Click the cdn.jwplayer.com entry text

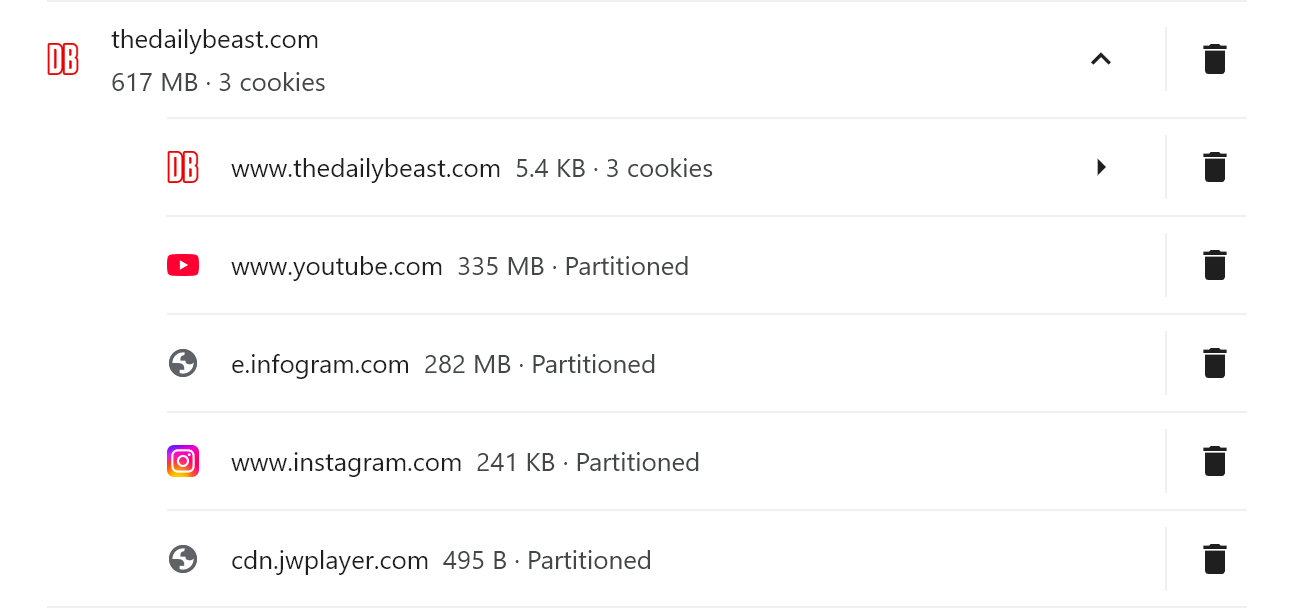click(x=329, y=560)
